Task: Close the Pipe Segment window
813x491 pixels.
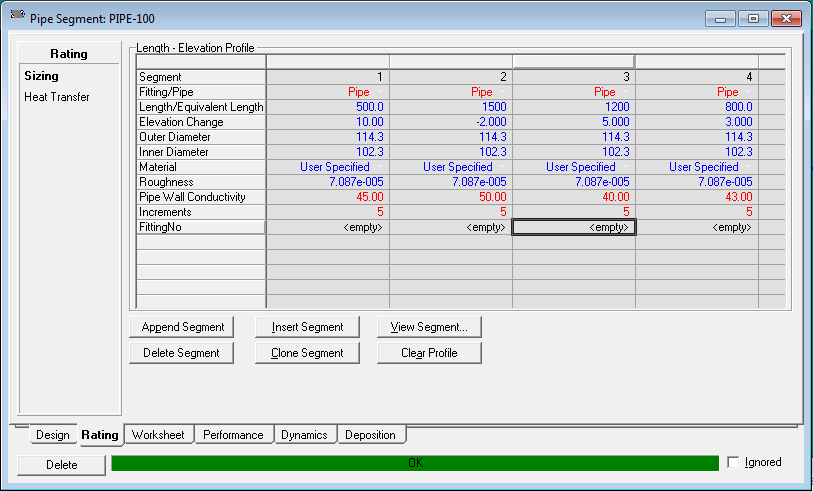Action: (x=787, y=19)
